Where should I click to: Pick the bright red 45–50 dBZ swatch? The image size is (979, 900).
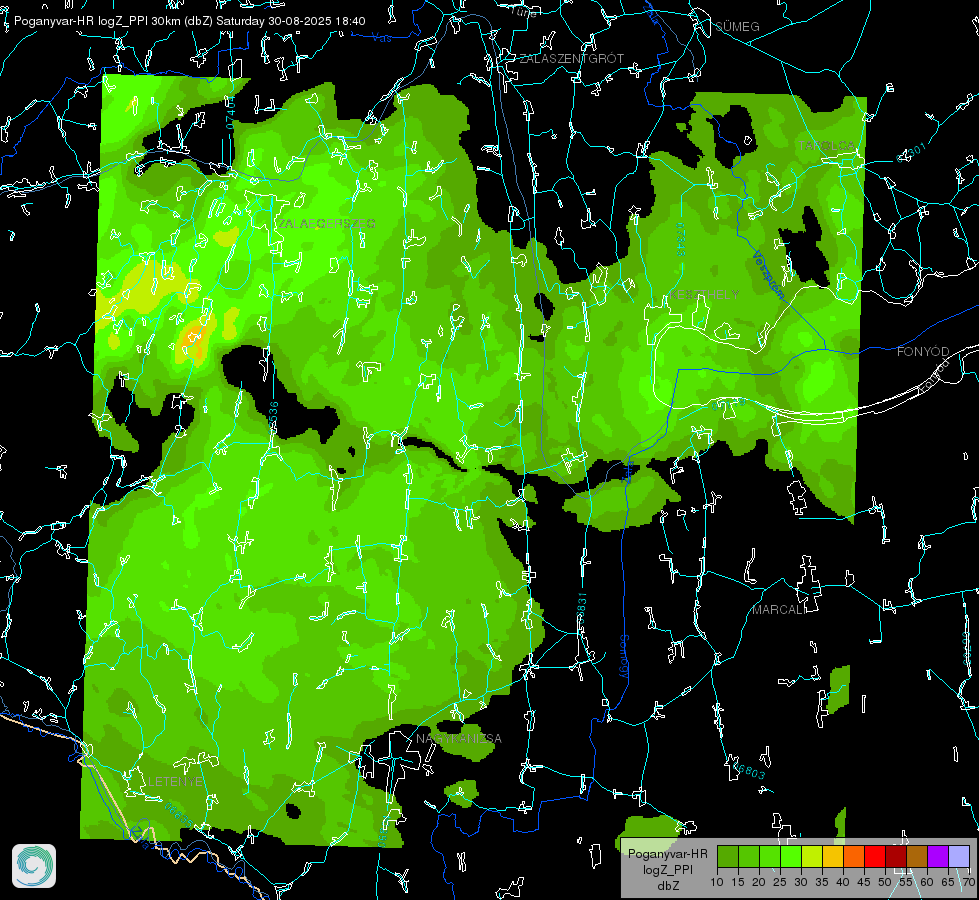[875, 856]
